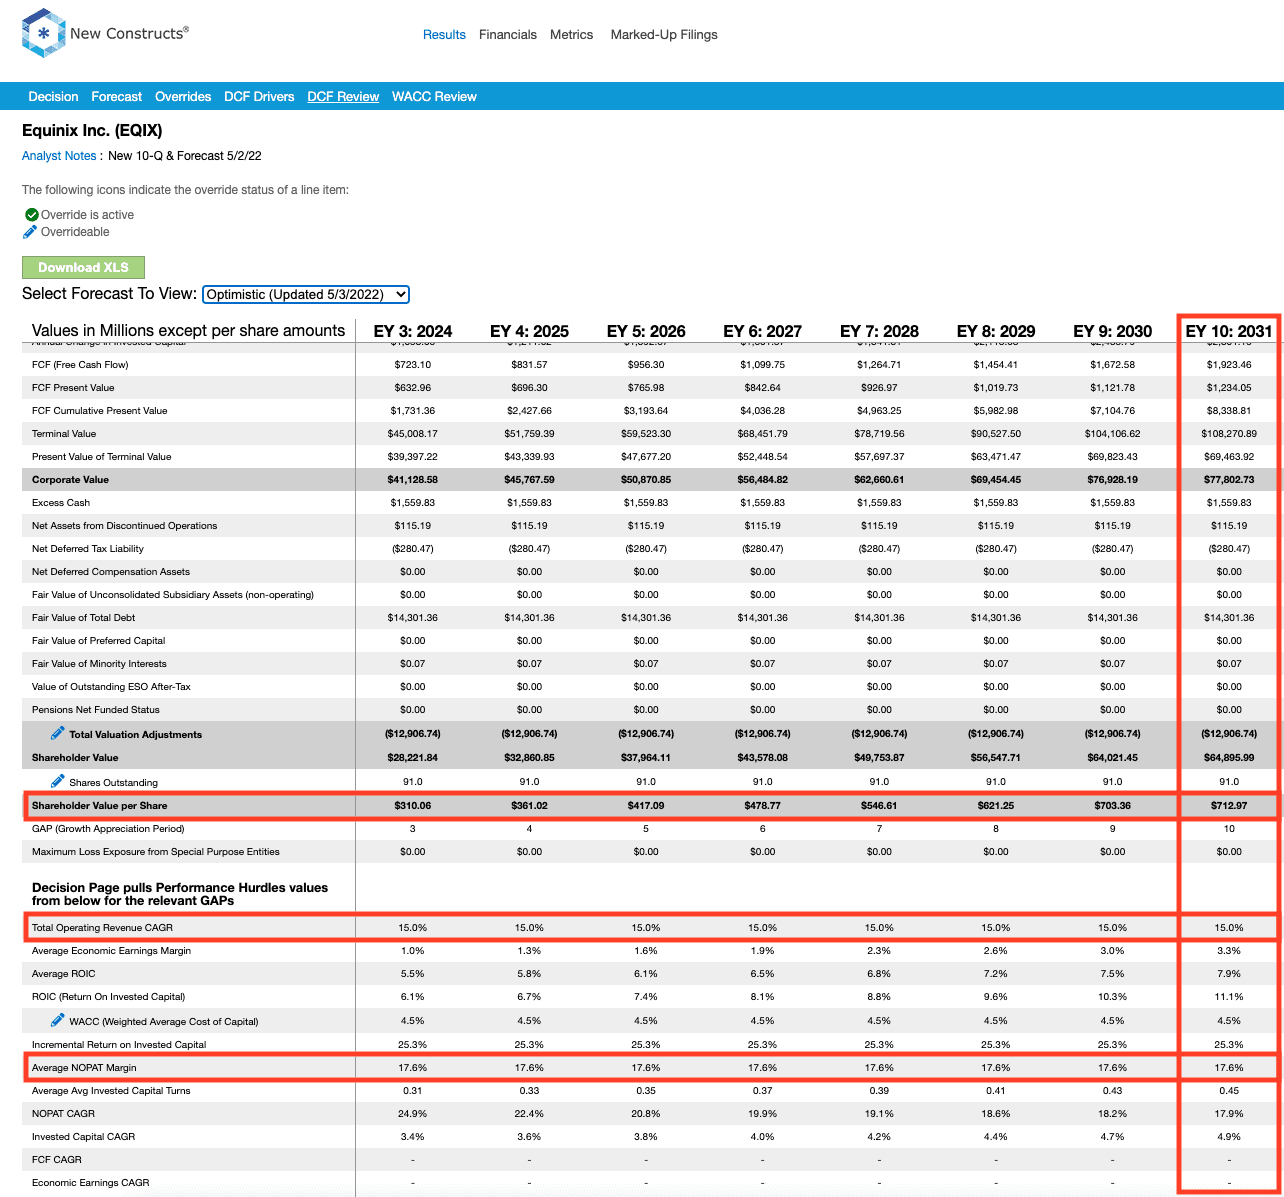Click the FCF Present Value row label

(x=73, y=388)
